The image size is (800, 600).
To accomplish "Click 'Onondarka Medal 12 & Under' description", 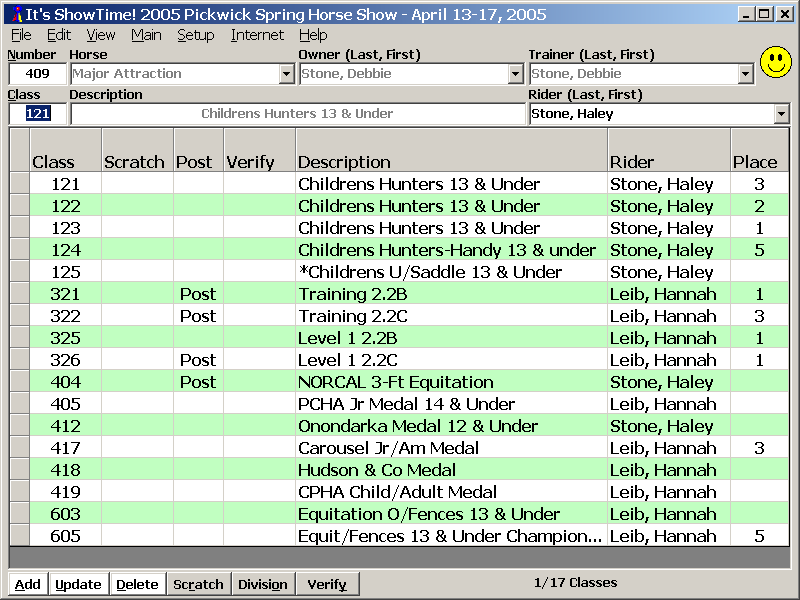I will [418, 426].
